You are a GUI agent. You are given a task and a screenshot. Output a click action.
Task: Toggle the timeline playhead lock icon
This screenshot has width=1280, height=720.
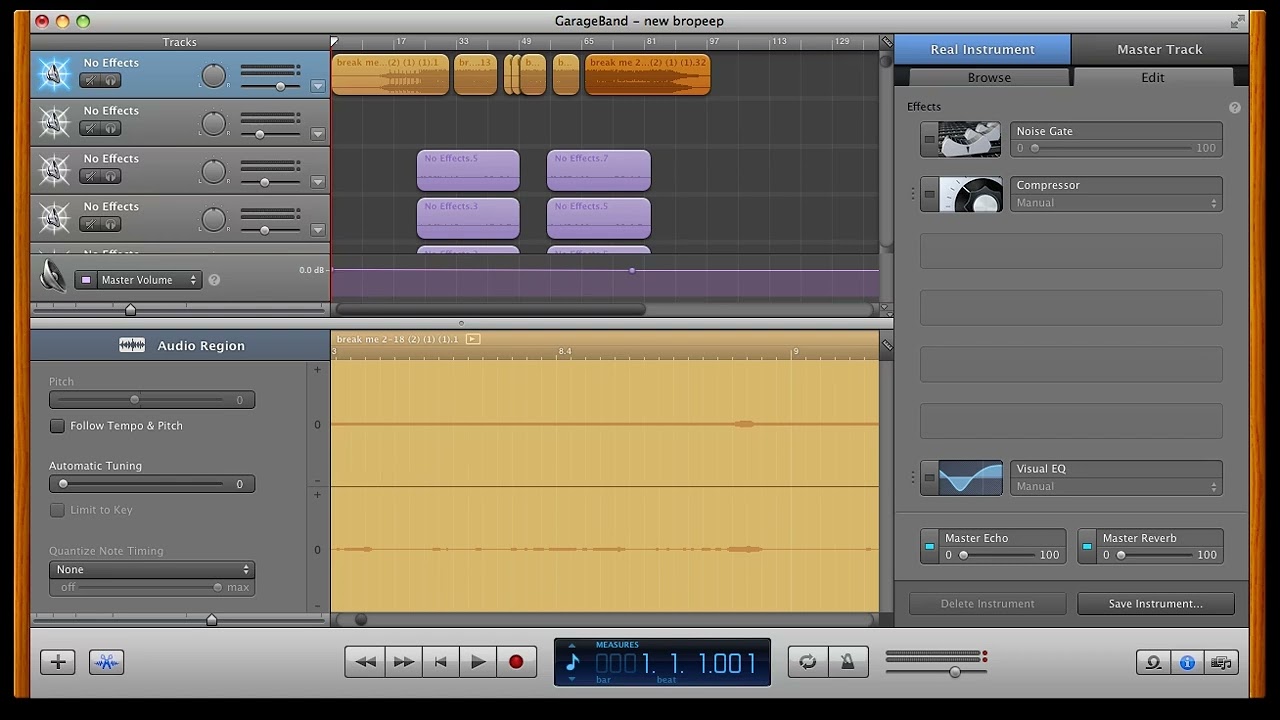[886, 42]
